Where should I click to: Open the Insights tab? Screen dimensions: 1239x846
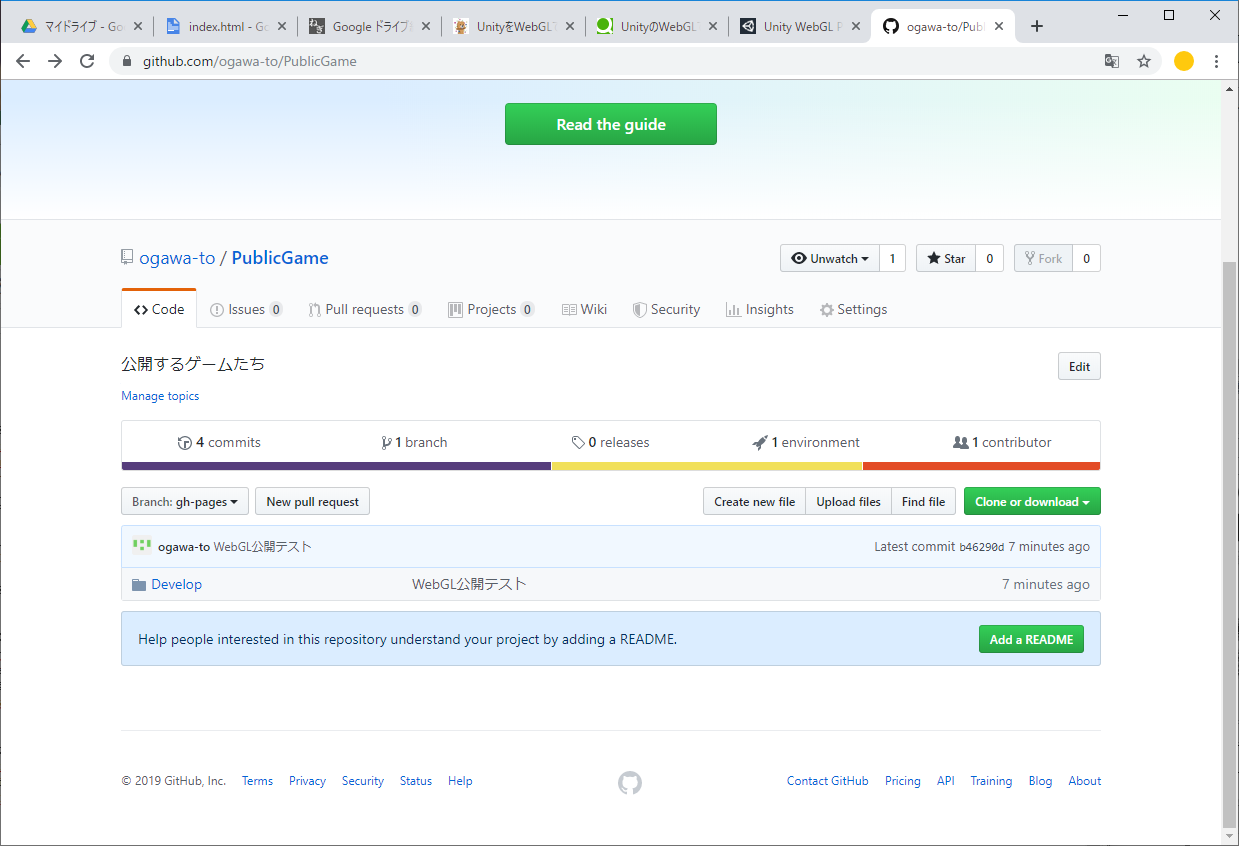(x=760, y=309)
